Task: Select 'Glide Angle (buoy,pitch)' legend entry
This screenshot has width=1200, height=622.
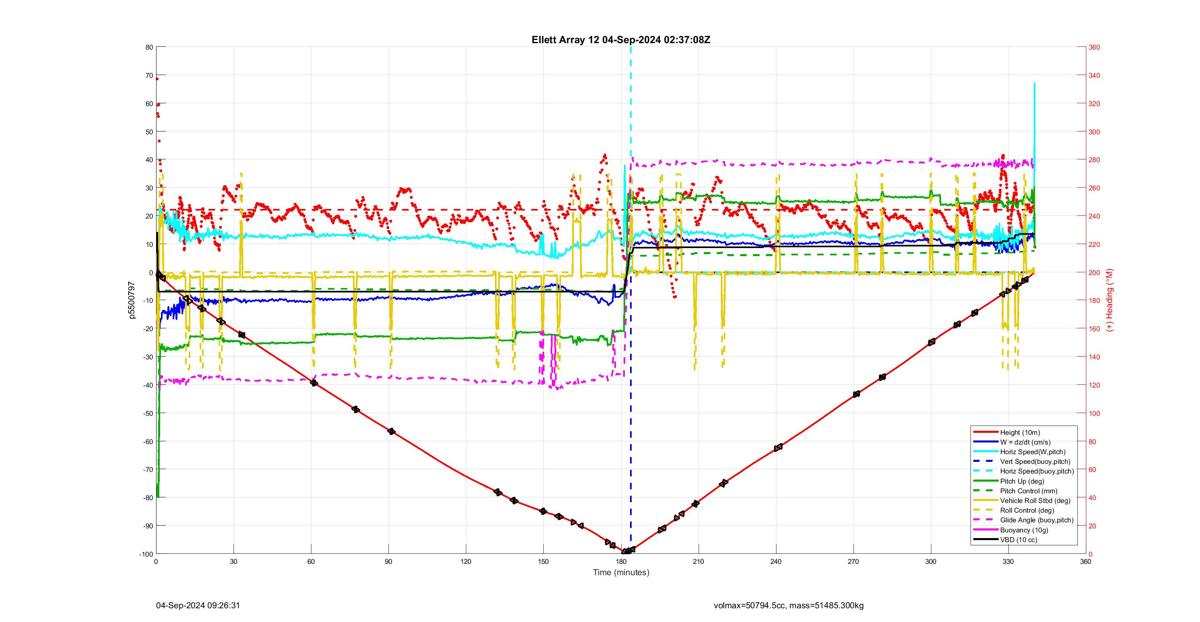Action: pyautogui.click(x=1037, y=520)
